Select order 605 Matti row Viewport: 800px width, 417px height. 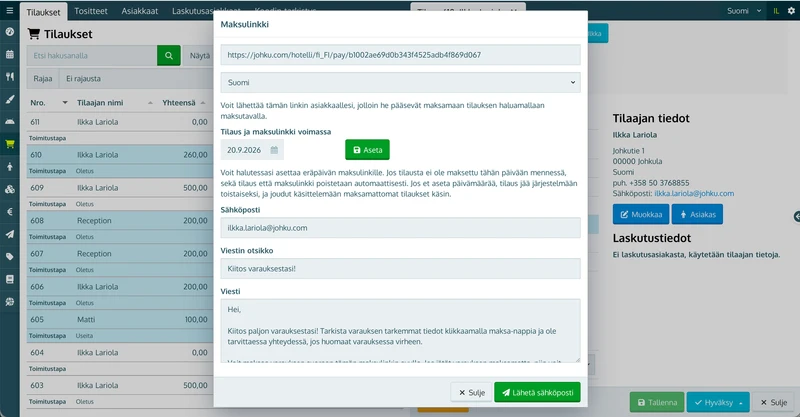[120, 320]
